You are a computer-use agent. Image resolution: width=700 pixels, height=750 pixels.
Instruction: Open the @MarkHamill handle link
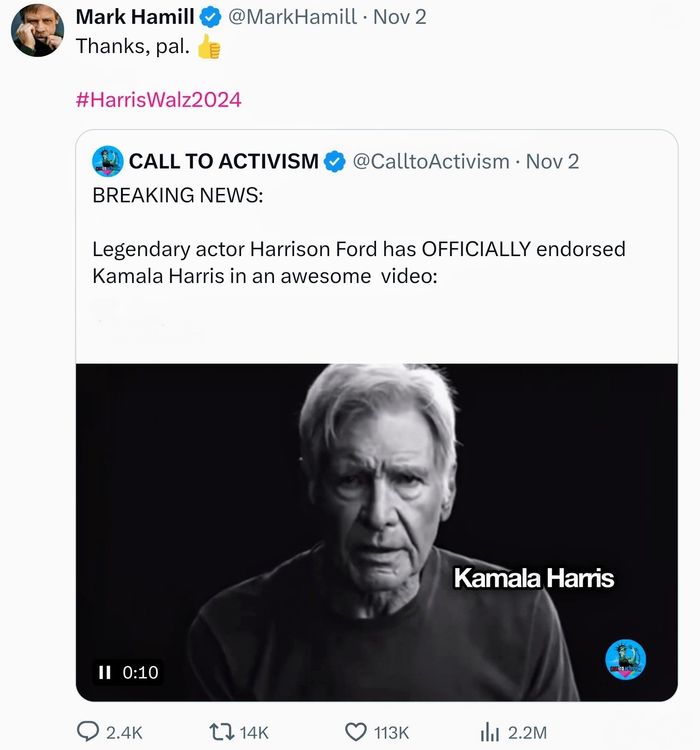pos(292,17)
